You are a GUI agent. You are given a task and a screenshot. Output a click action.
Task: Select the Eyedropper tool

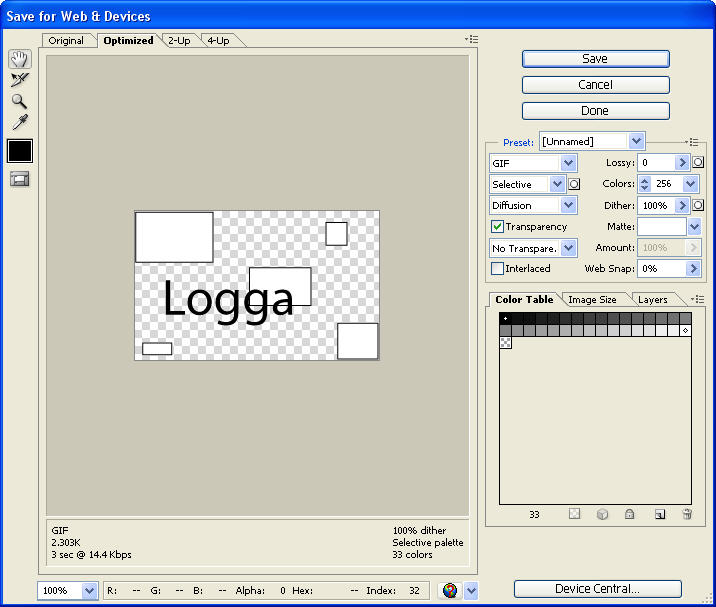coord(20,122)
